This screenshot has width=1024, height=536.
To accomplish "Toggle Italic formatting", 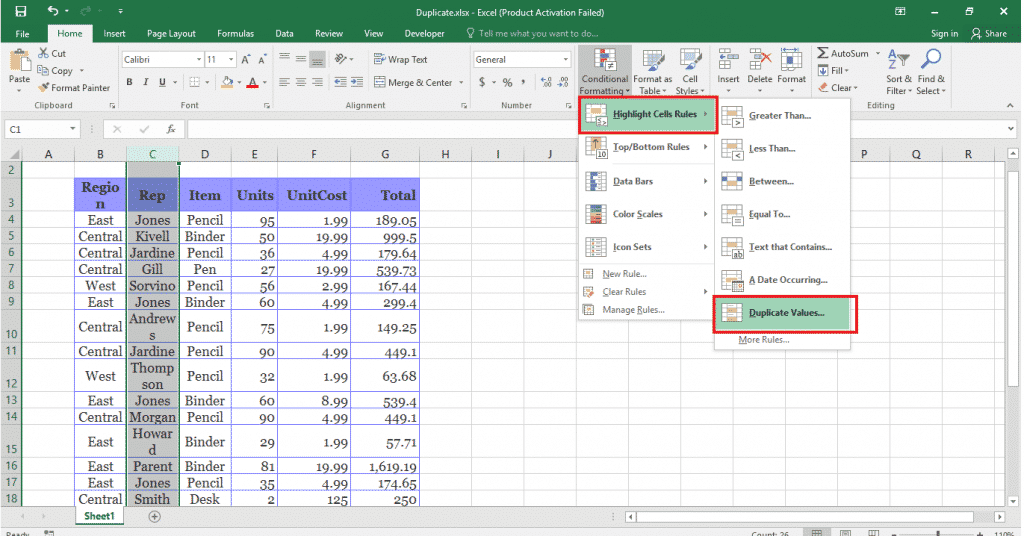I will [x=145, y=83].
